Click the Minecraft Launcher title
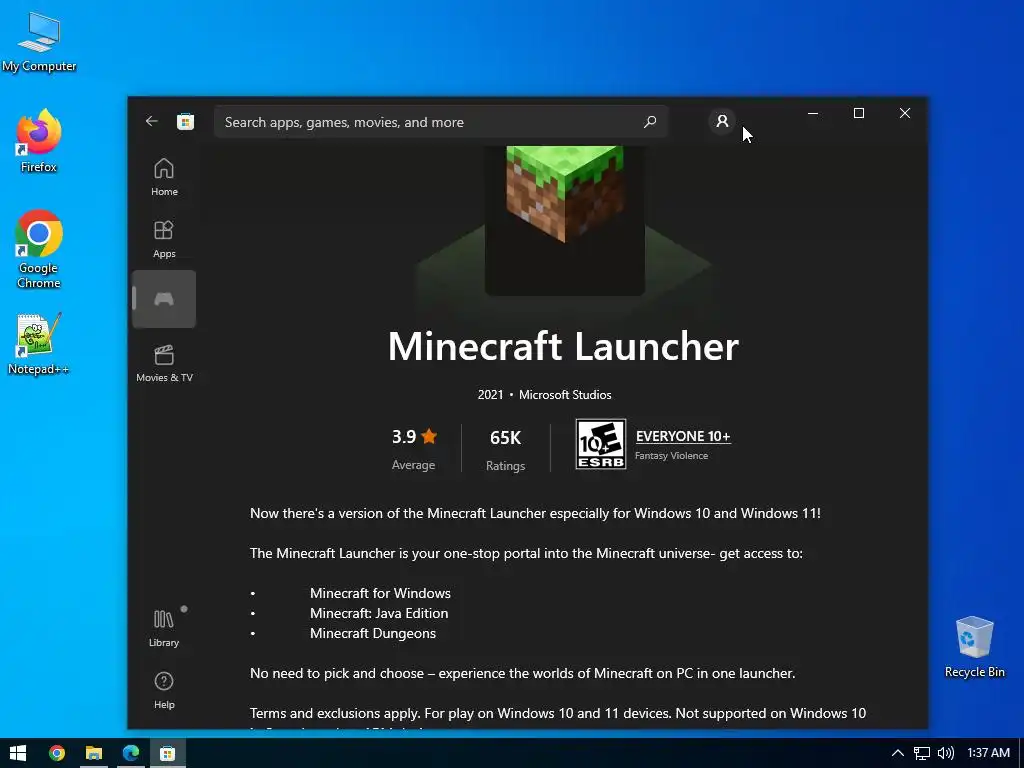Viewport: 1024px width, 768px height. 563,346
